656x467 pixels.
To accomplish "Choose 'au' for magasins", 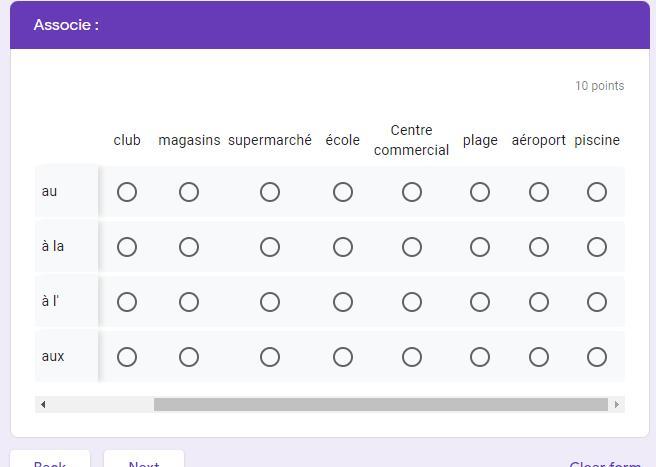I will 189,192.
